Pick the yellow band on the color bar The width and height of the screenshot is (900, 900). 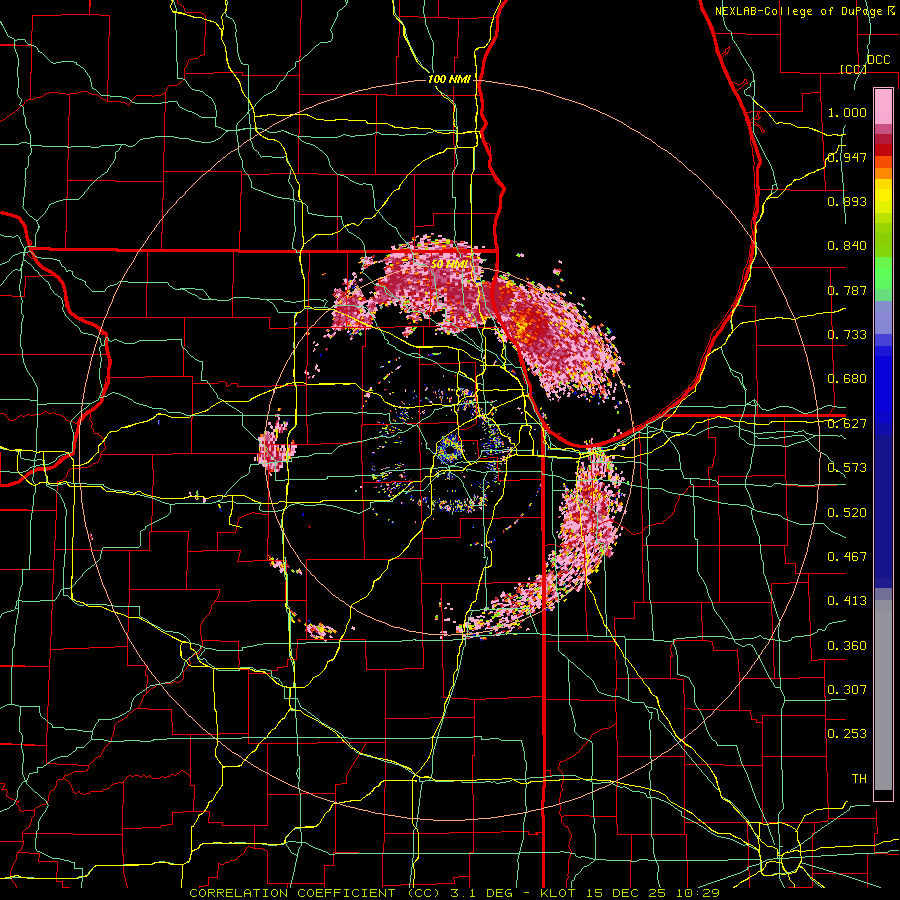click(x=883, y=197)
